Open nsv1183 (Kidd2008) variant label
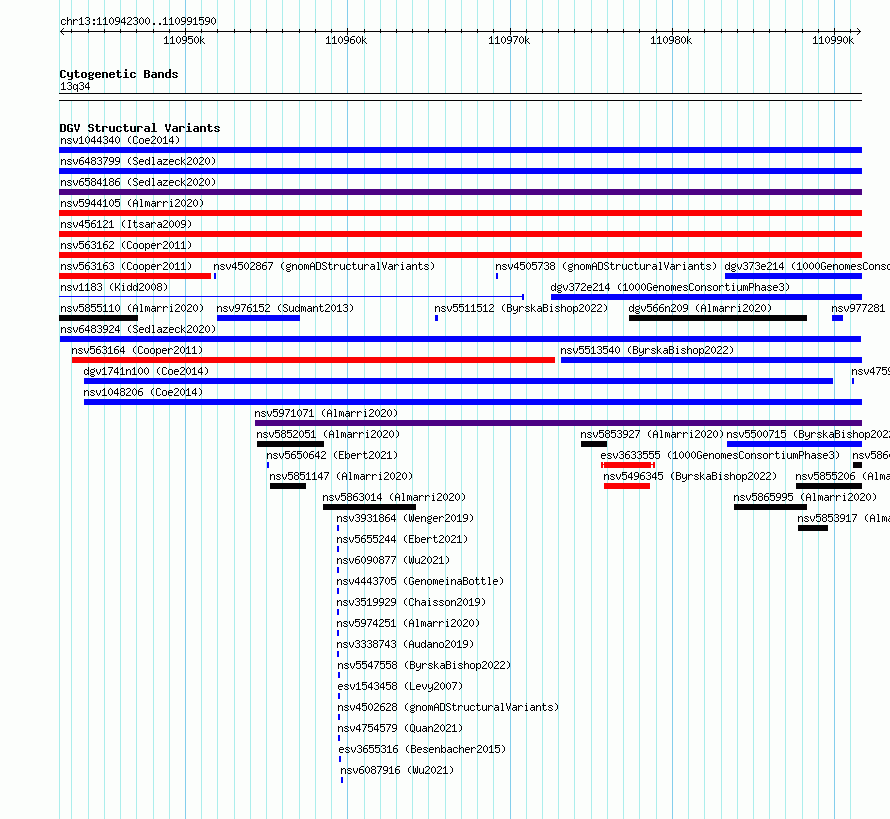The image size is (890, 819). click(x=114, y=287)
